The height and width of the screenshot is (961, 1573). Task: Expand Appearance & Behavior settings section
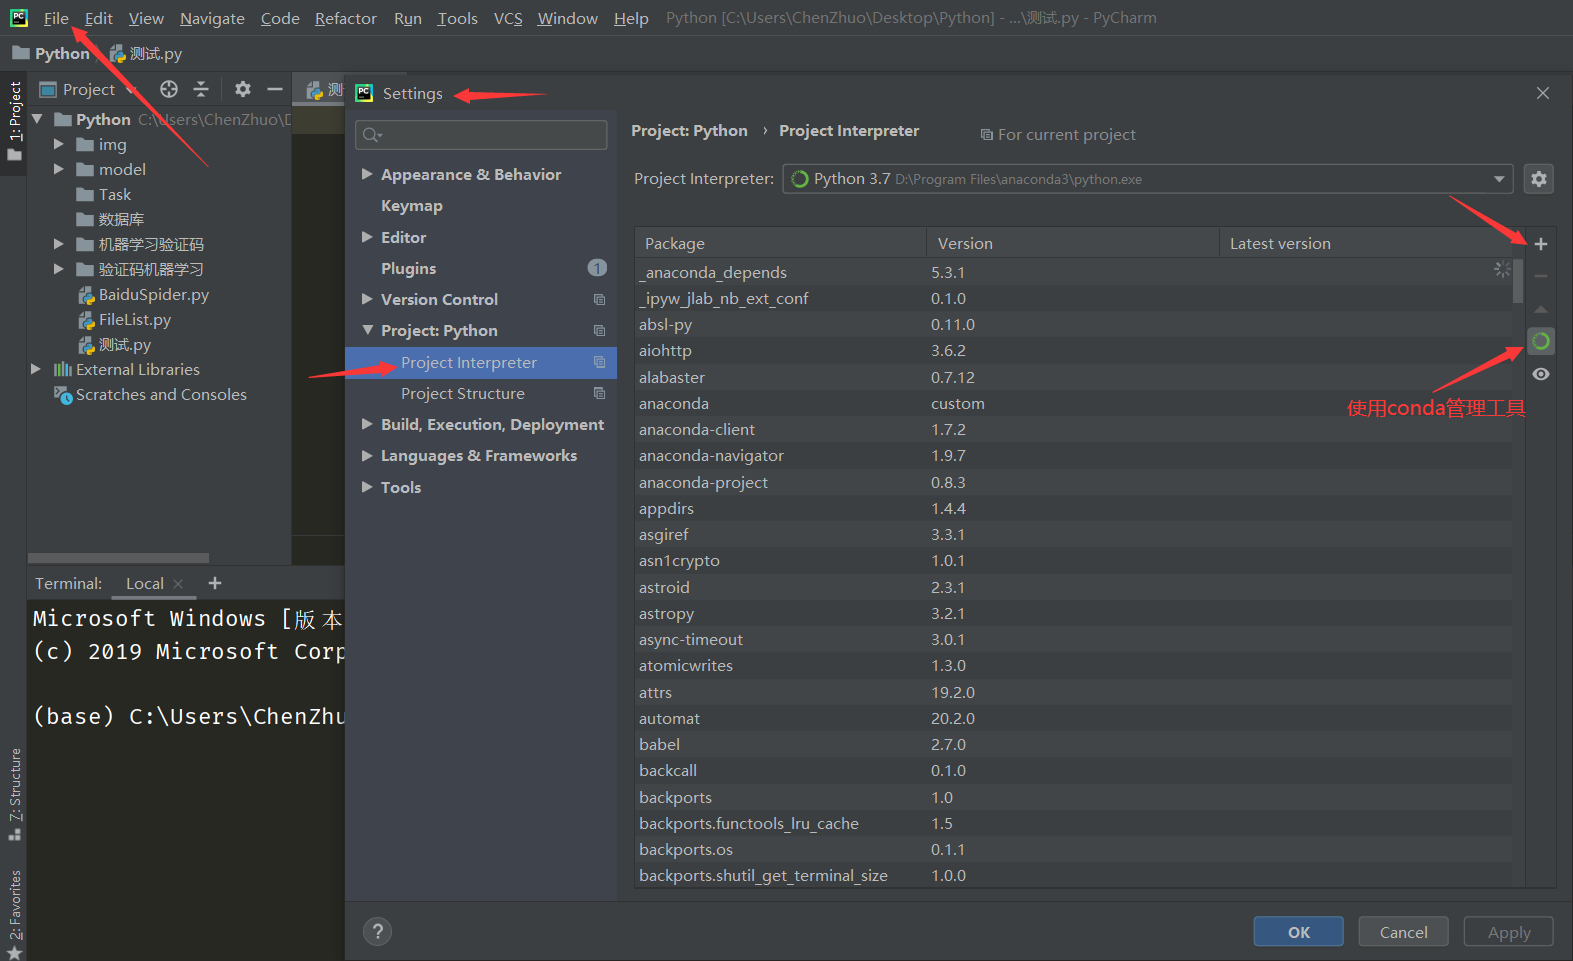[x=367, y=175]
